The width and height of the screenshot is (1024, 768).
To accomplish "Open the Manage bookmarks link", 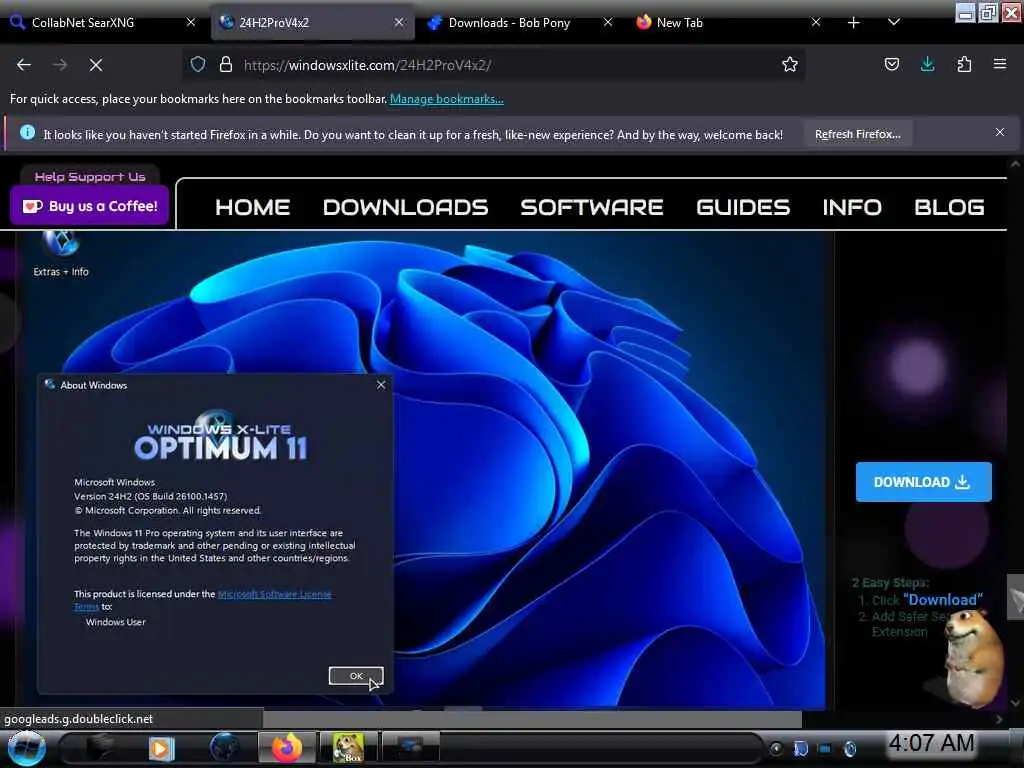I will coord(447,99).
